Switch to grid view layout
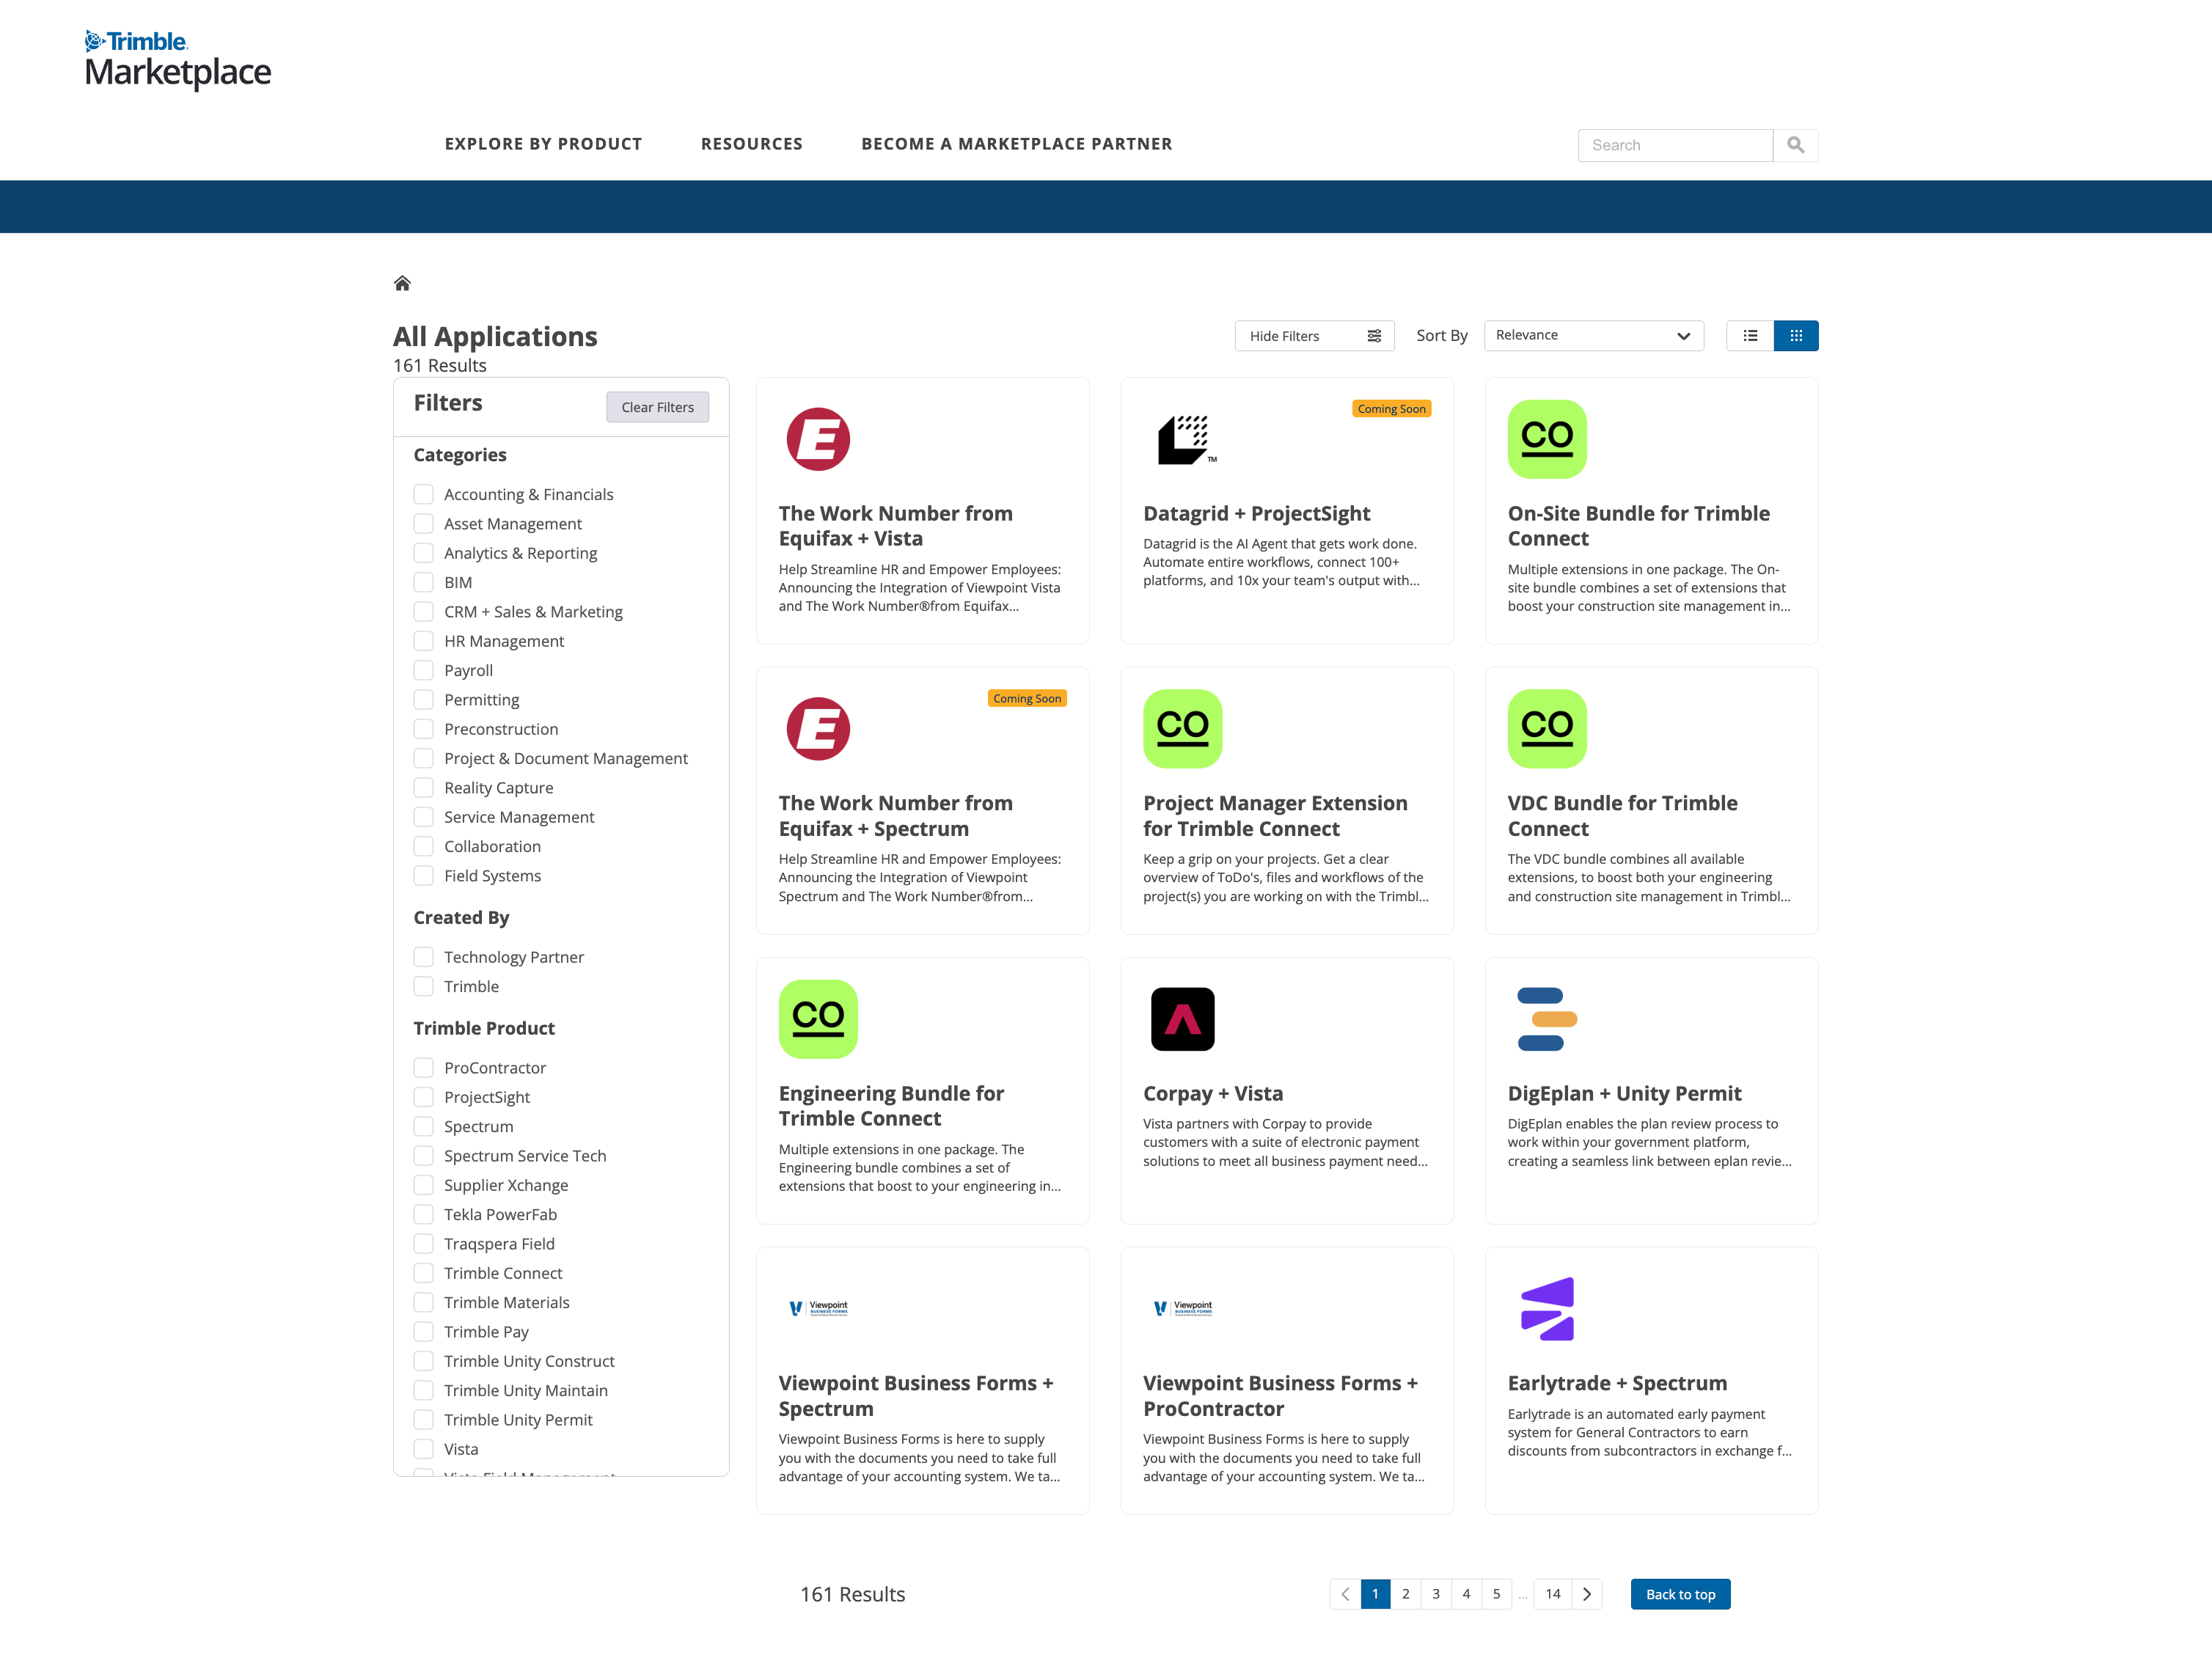 [1796, 336]
